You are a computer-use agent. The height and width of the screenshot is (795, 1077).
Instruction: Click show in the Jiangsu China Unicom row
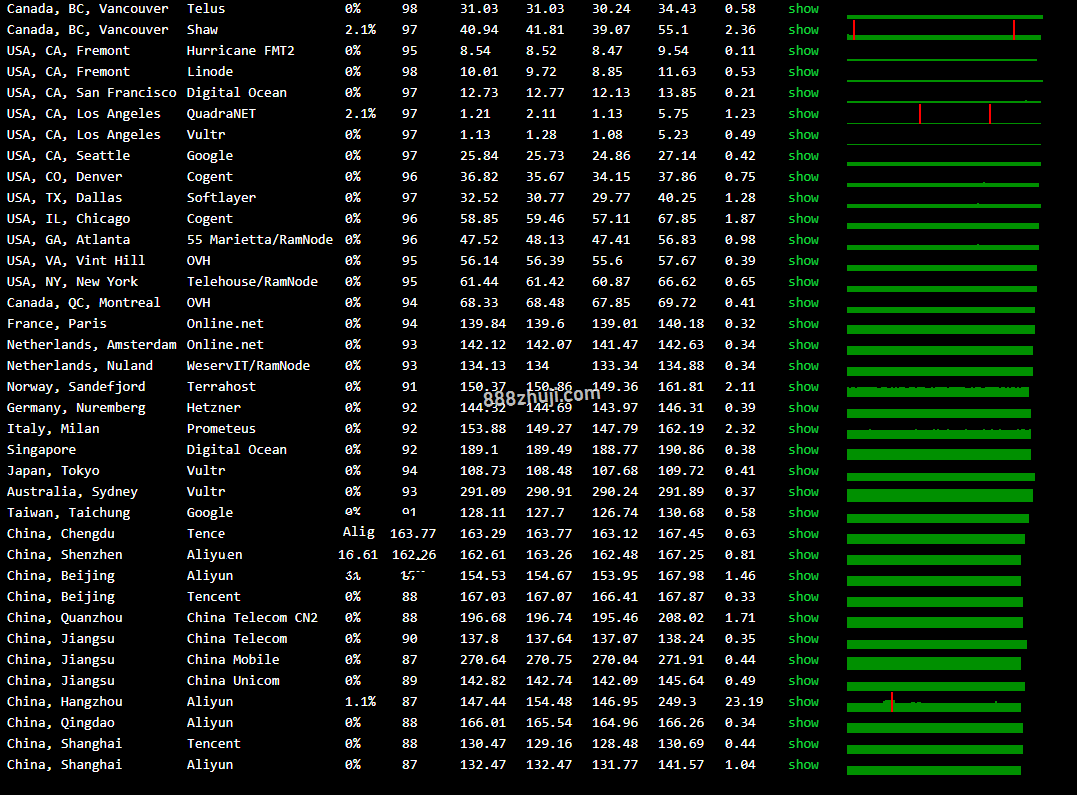tap(803, 680)
